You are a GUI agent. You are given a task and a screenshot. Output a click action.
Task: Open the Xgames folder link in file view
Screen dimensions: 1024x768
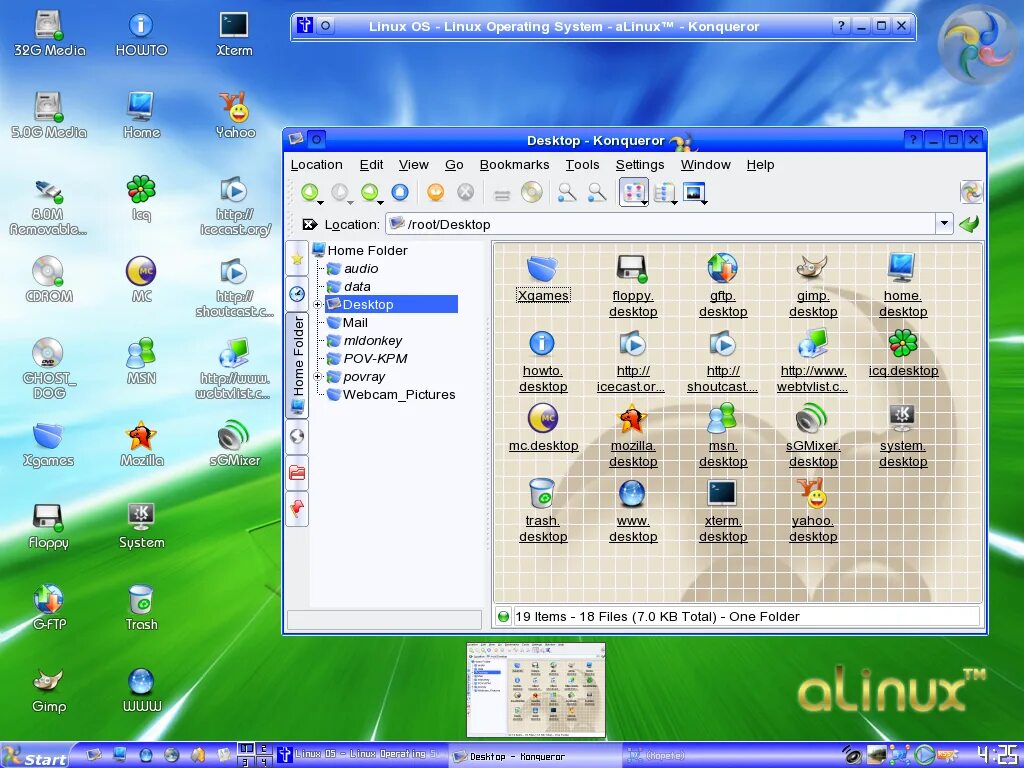pos(543,296)
